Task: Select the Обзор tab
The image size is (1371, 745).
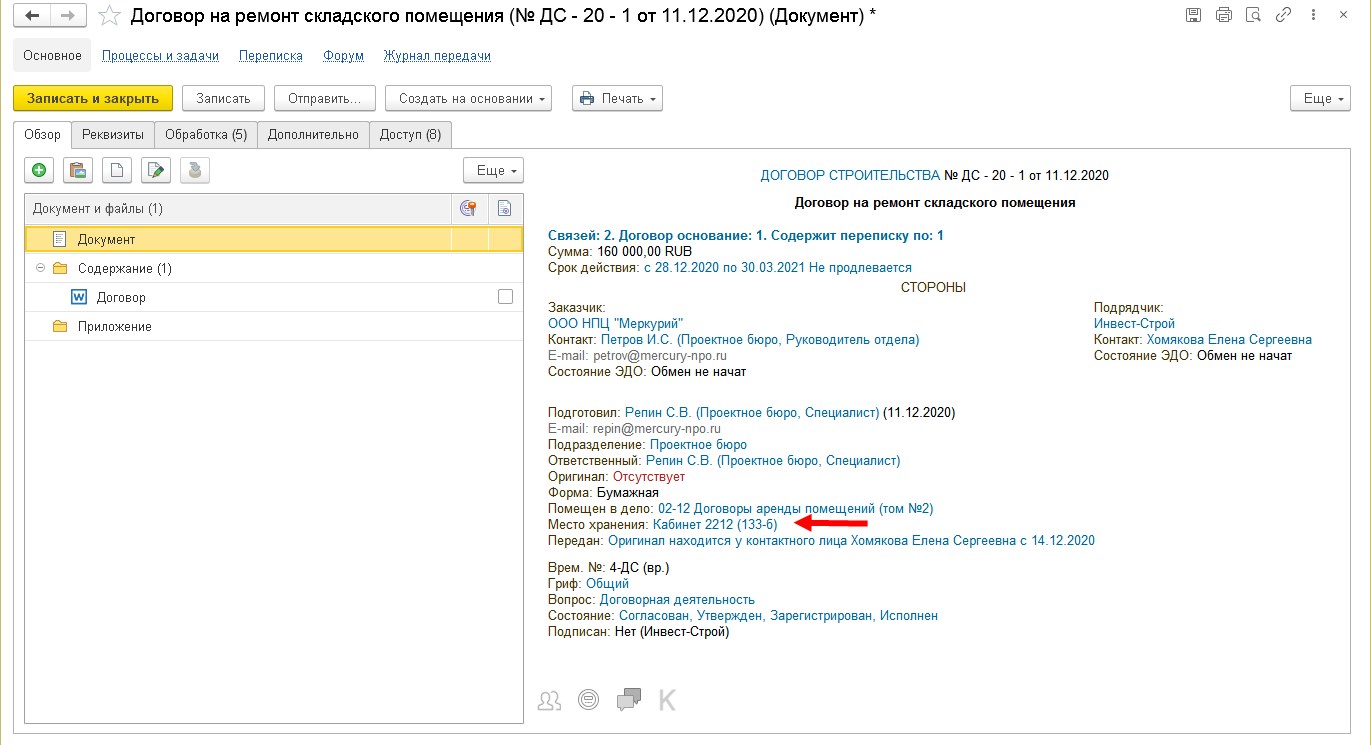Action: coord(42,135)
